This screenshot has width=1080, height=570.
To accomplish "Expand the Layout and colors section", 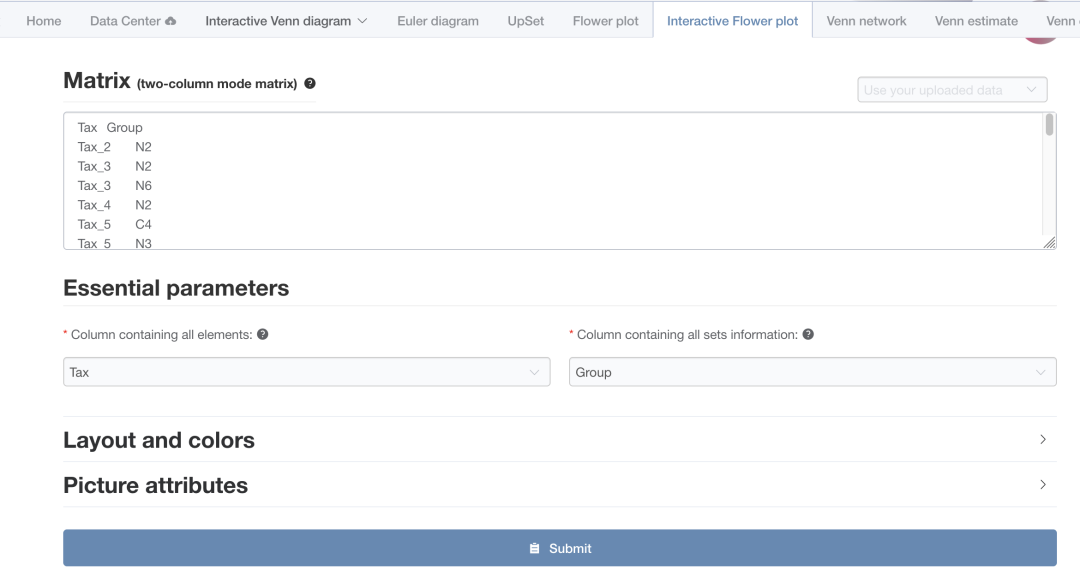I will coord(559,439).
